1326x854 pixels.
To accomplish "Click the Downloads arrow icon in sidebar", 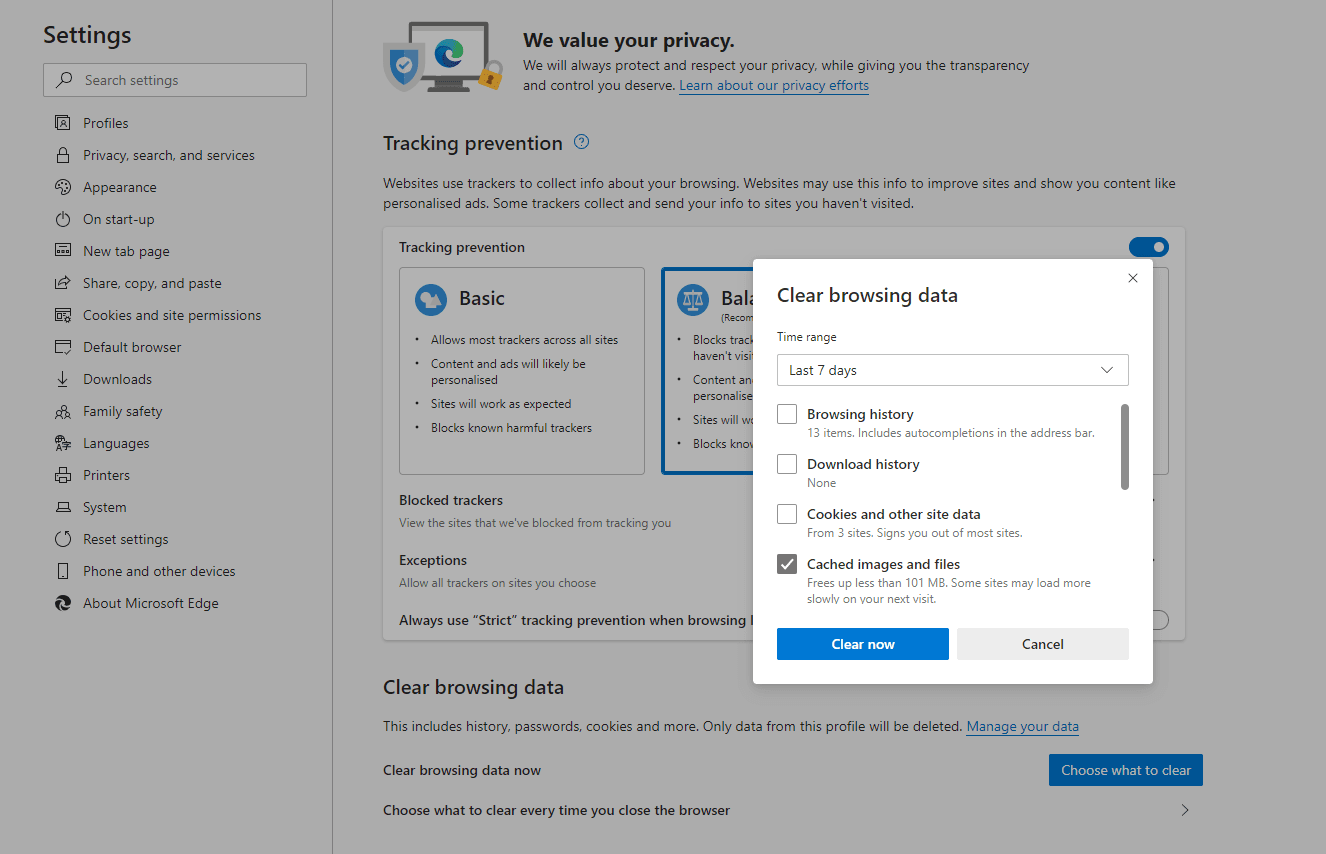I will (x=63, y=379).
